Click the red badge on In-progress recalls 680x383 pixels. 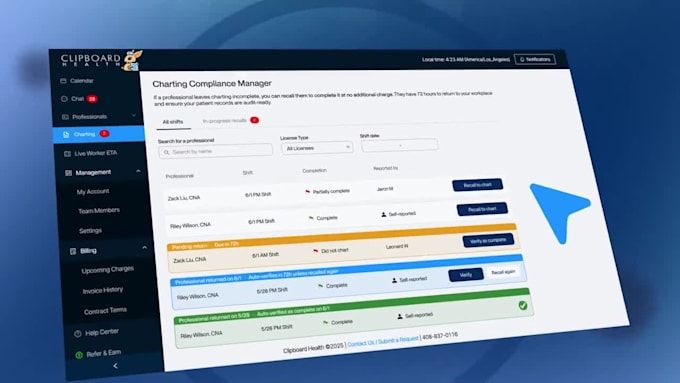[255, 120]
